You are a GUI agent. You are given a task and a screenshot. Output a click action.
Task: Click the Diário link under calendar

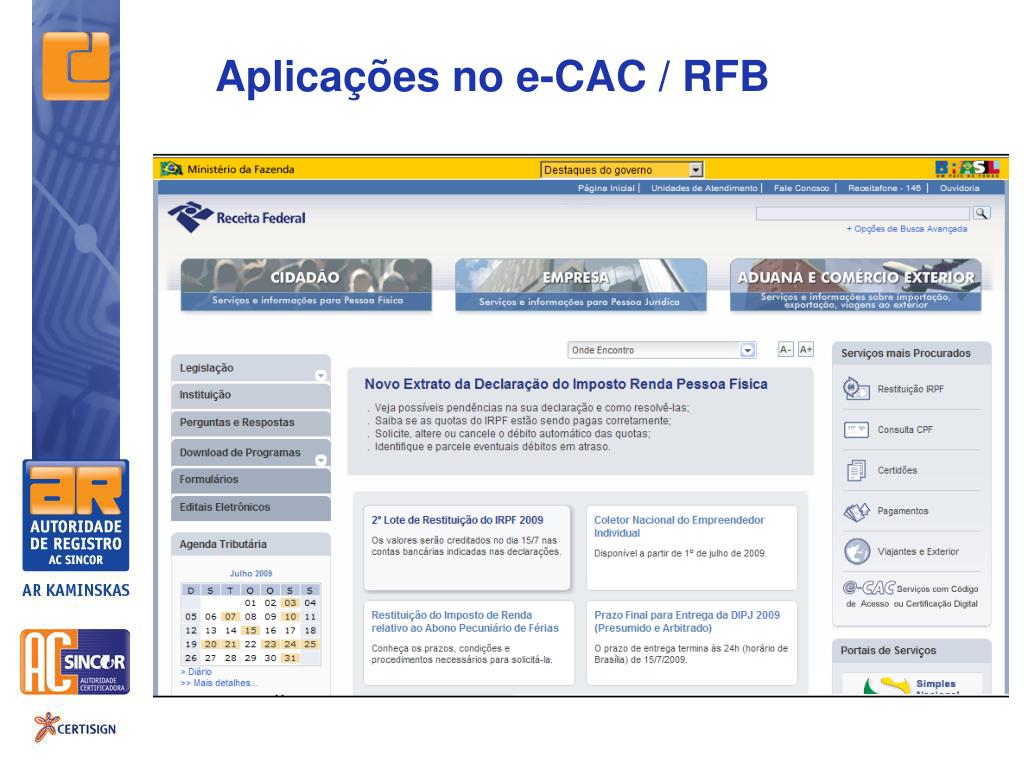tap(199, 672)
